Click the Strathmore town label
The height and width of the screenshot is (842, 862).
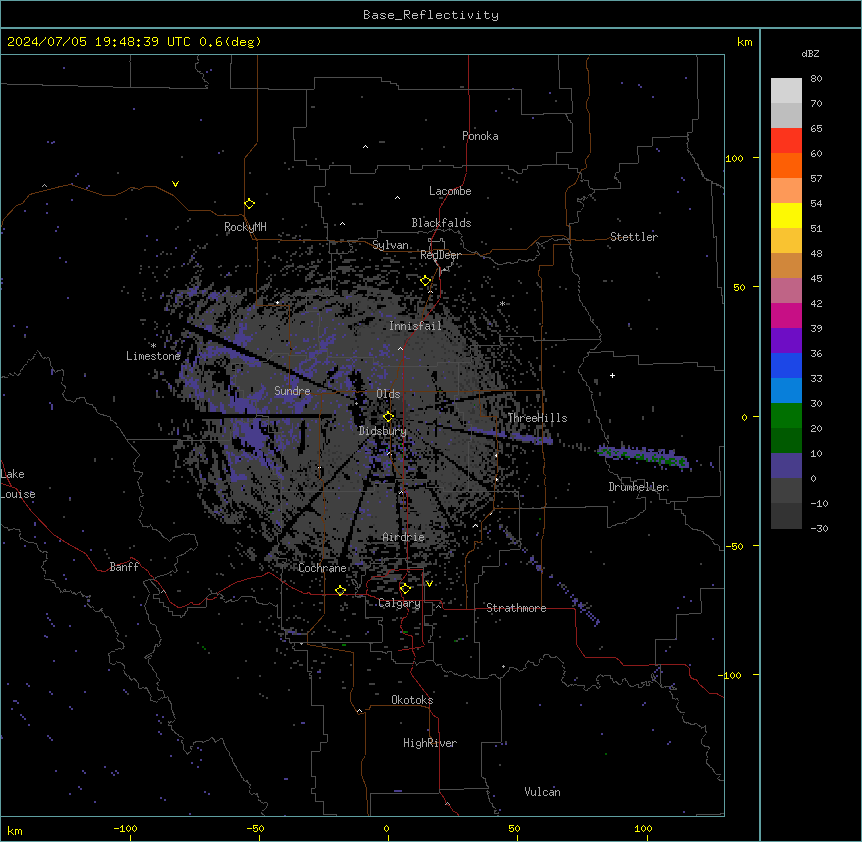(516, 608)
